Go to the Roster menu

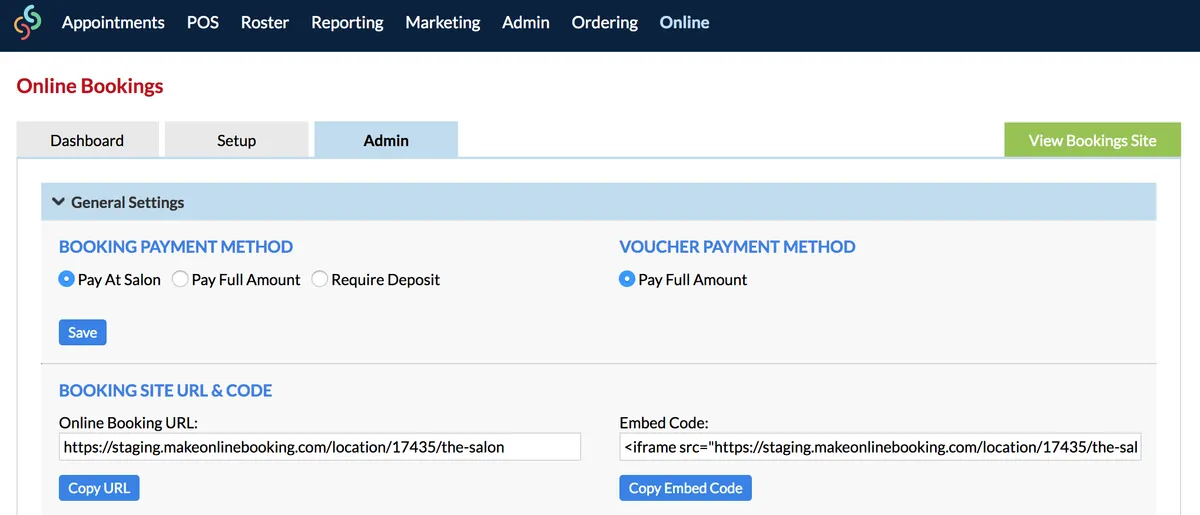[x=265, y=22]
